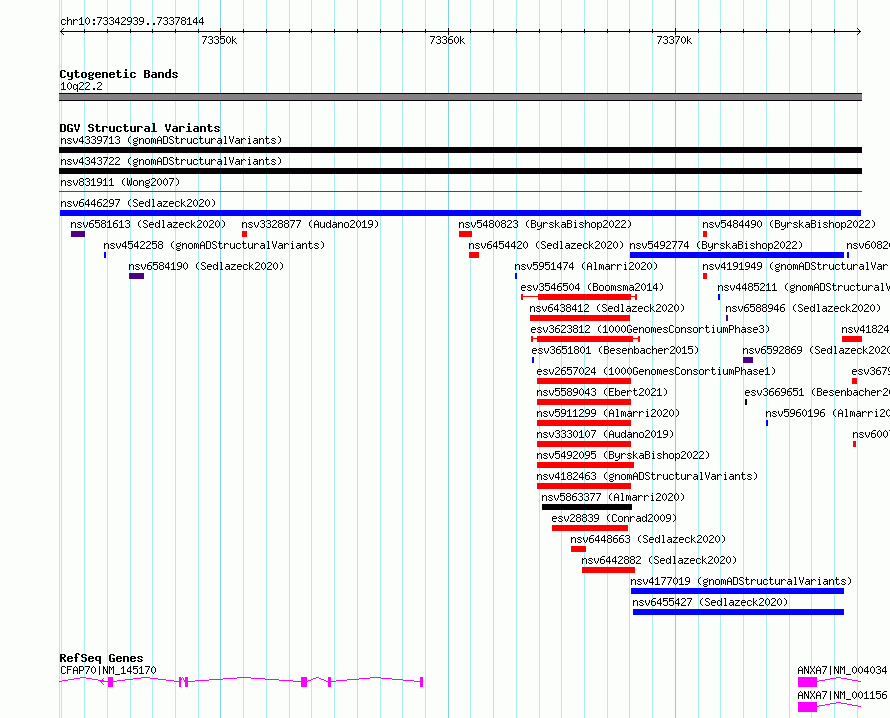Click nsv4485211 gnomAD variant label
The height and width of the screenshot is (718, 890).
[803, 287]
